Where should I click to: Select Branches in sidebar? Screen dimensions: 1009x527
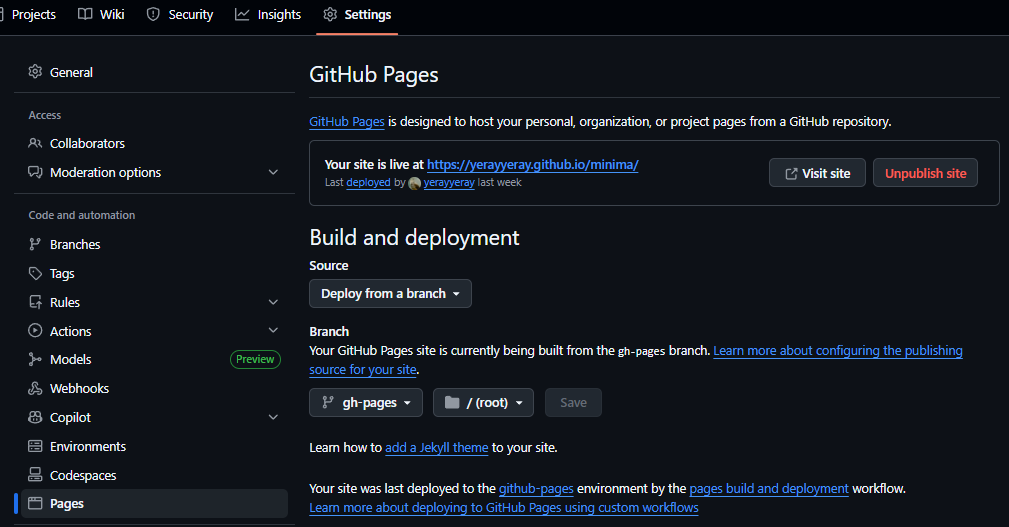pos(154,244)
